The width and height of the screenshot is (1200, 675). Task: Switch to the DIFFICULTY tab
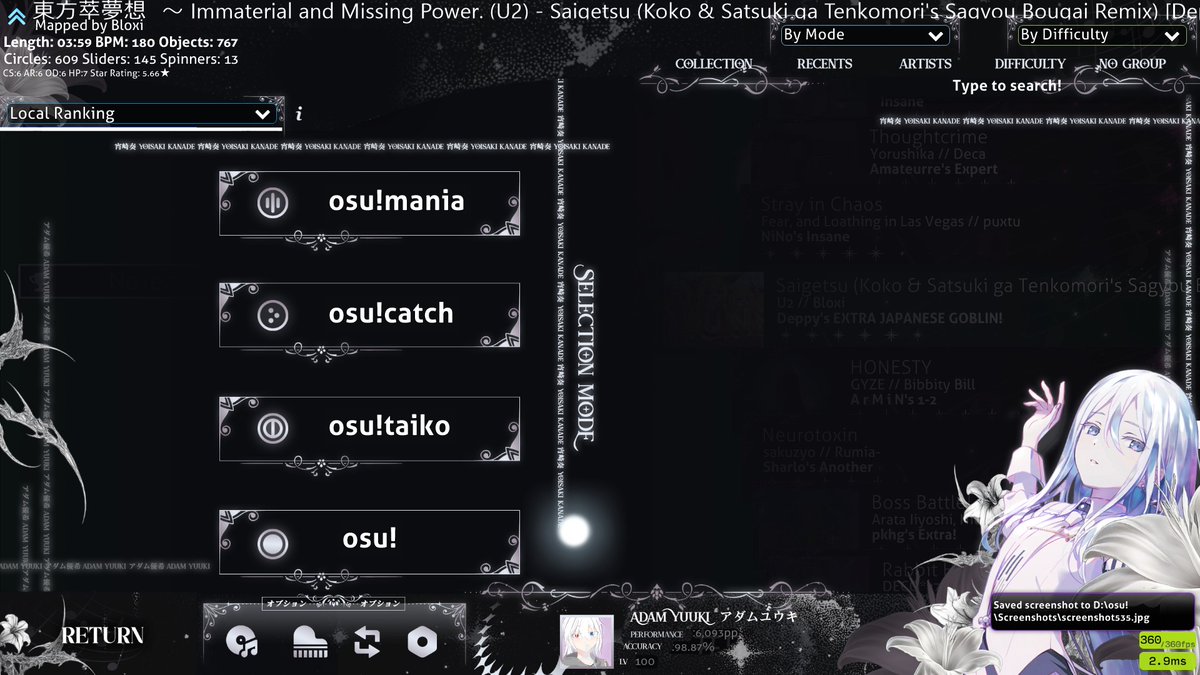point(1030,64)
